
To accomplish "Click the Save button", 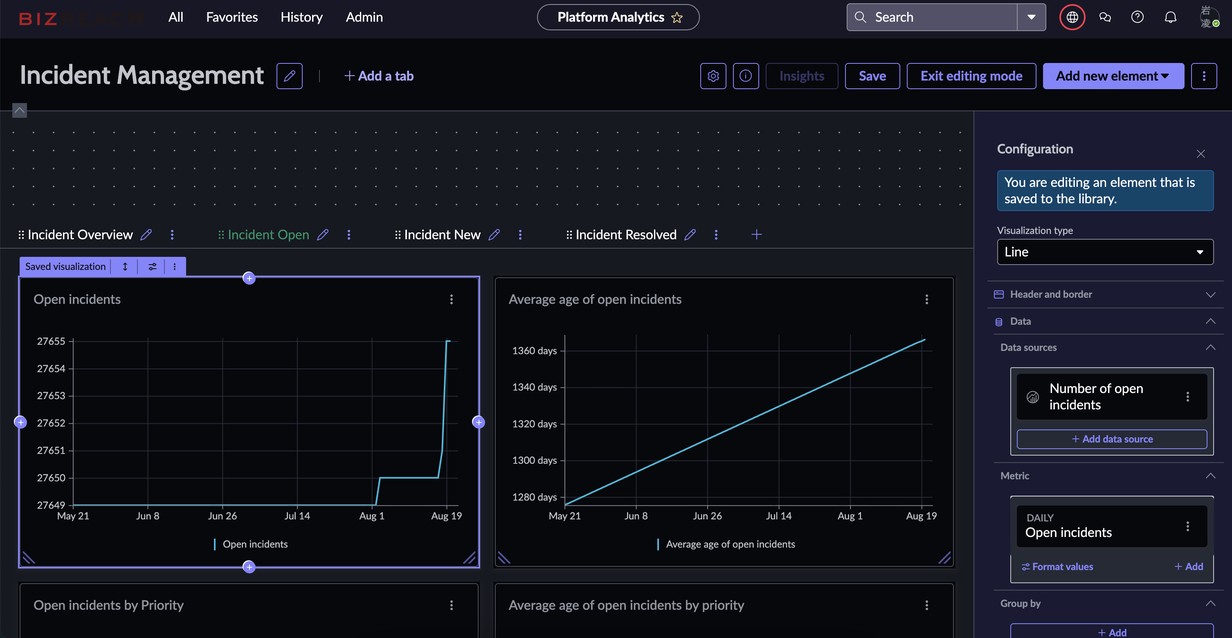I will pos(872,76).
